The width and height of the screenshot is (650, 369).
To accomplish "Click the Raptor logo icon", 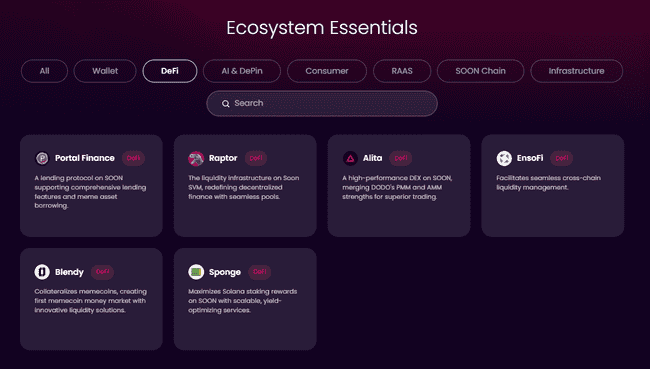I will tap(196, 158).
